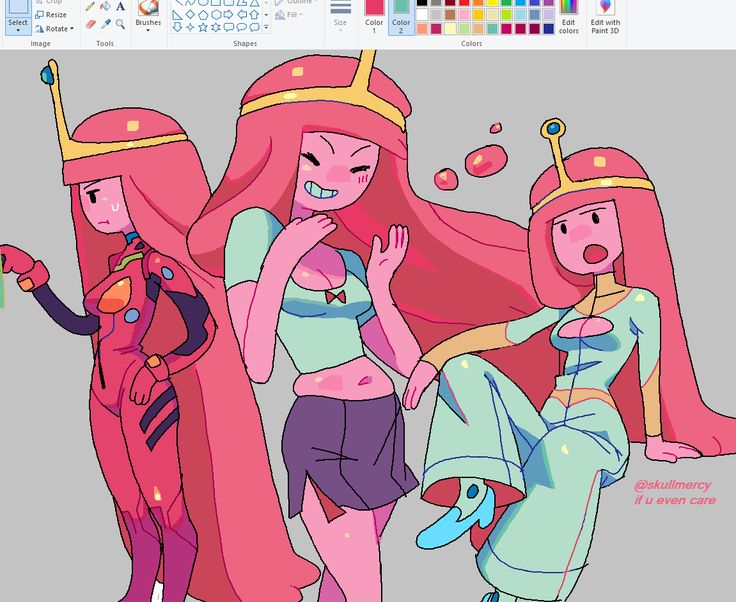736x602 pixels.
Task: Pick the custom light green swatch
Action: coord(464,29)
